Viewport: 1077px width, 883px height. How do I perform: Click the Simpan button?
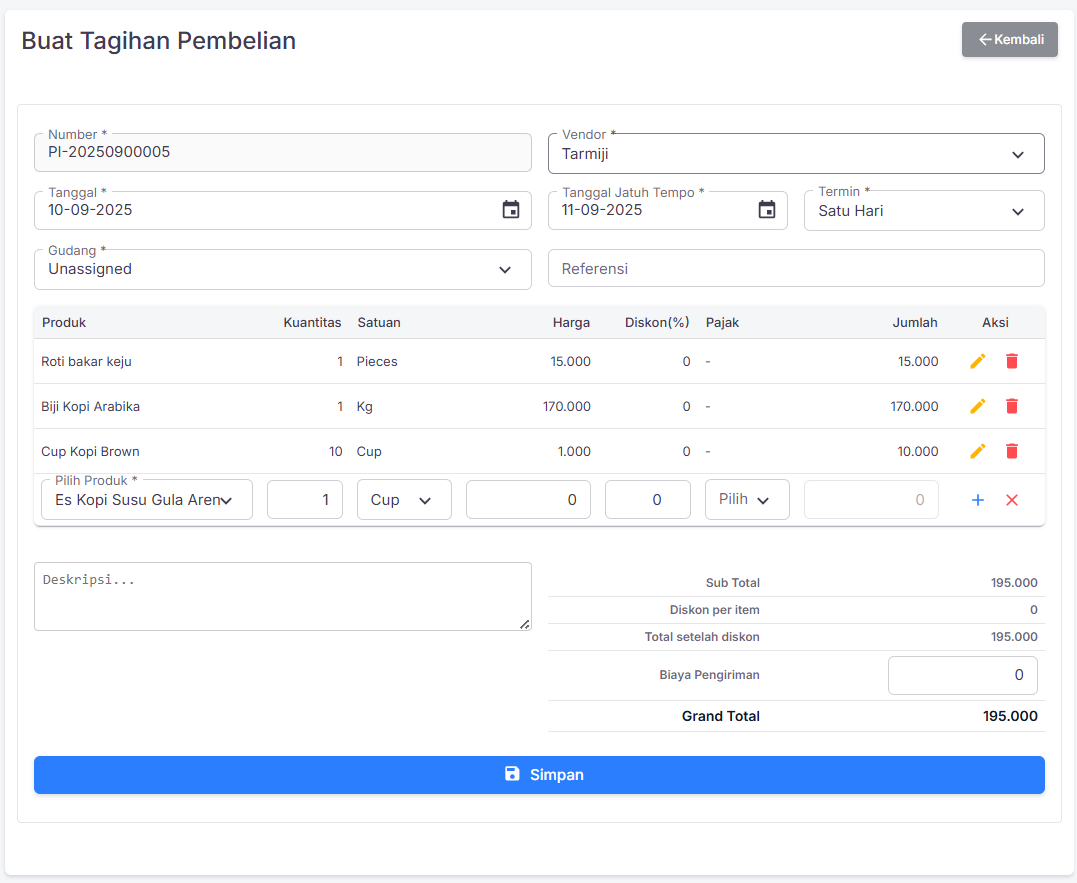point(539,775)
